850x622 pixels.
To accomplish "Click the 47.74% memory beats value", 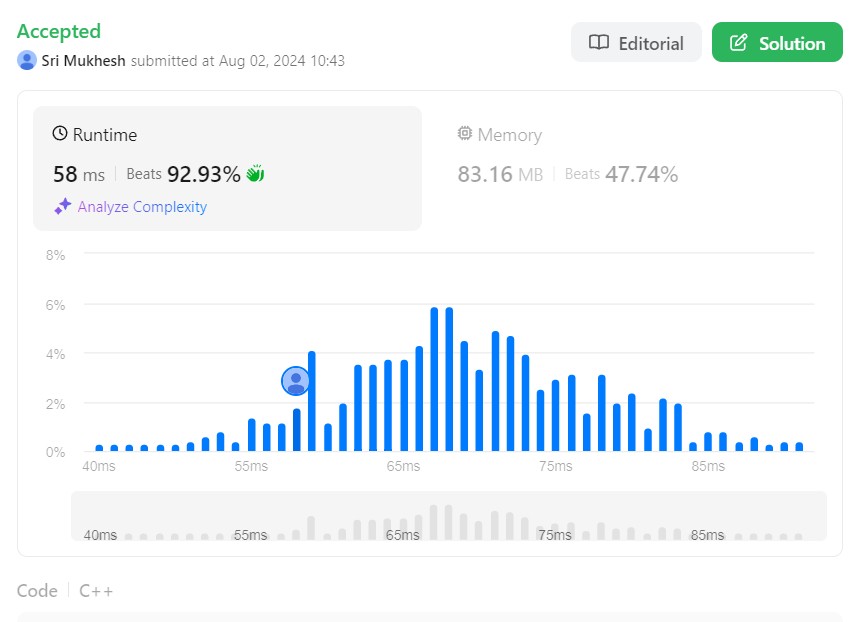I will (x=641, y=175).
